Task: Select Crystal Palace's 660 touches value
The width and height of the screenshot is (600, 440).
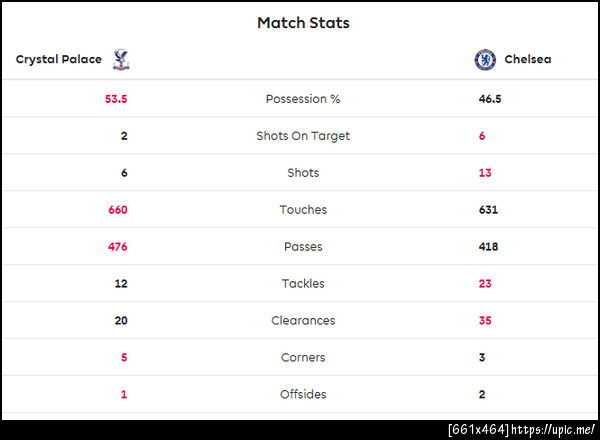Action: tap(118, 210)
